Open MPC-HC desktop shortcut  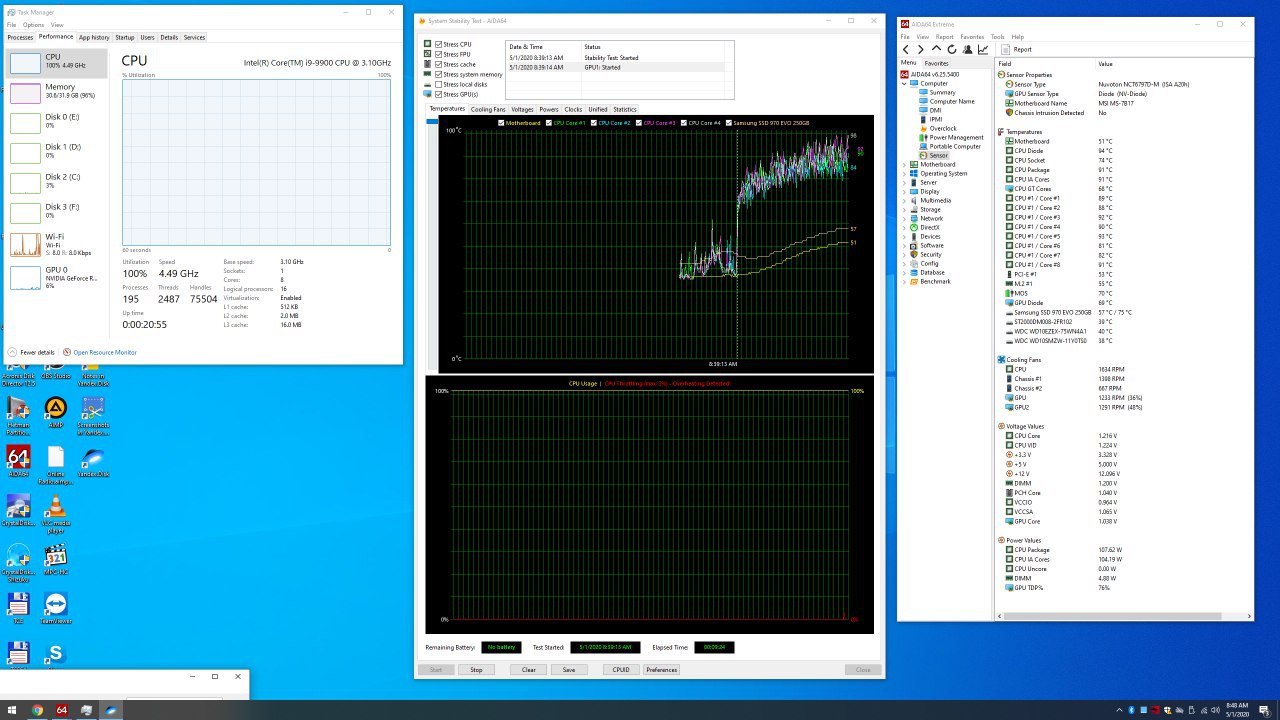(56, 560)
